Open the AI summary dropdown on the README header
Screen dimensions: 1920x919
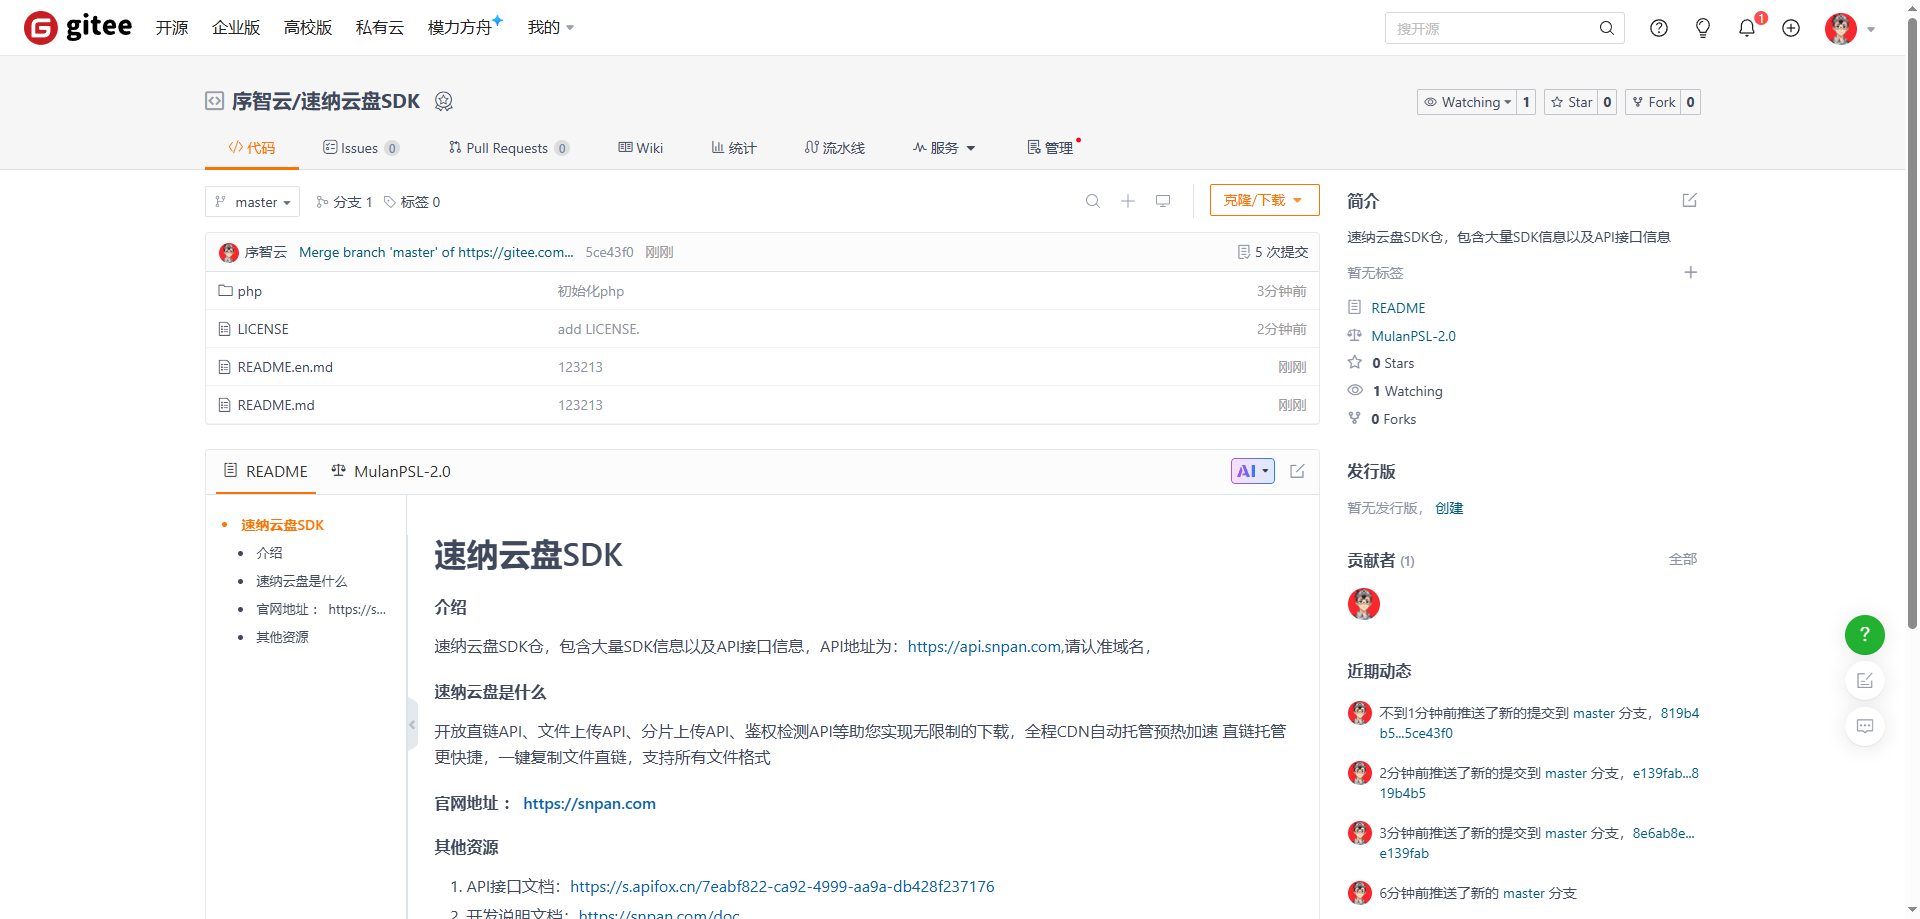(1252, 470)
